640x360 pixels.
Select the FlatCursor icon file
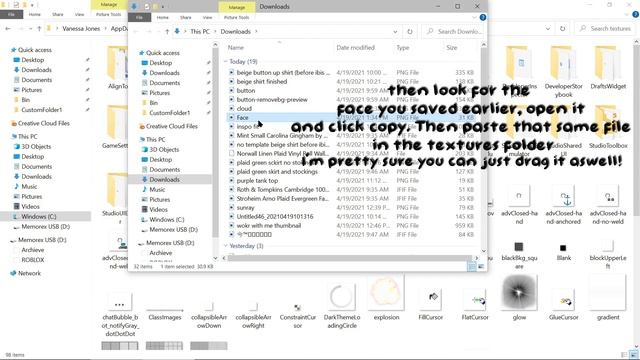click(475, 303)
